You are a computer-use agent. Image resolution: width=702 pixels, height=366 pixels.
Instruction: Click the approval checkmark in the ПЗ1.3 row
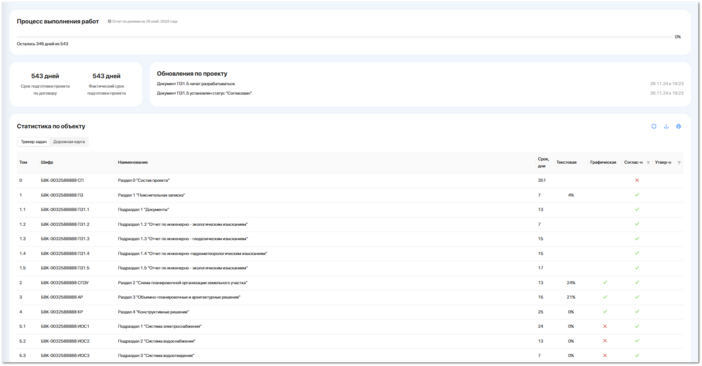coord(637,238)
